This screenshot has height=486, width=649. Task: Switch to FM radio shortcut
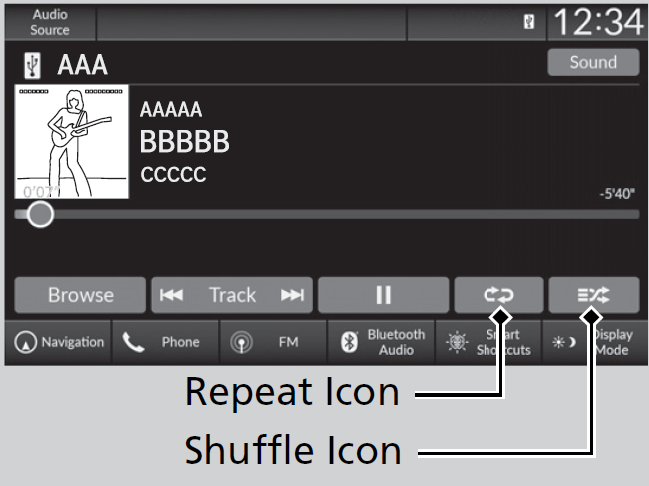(x=273, y=342)
